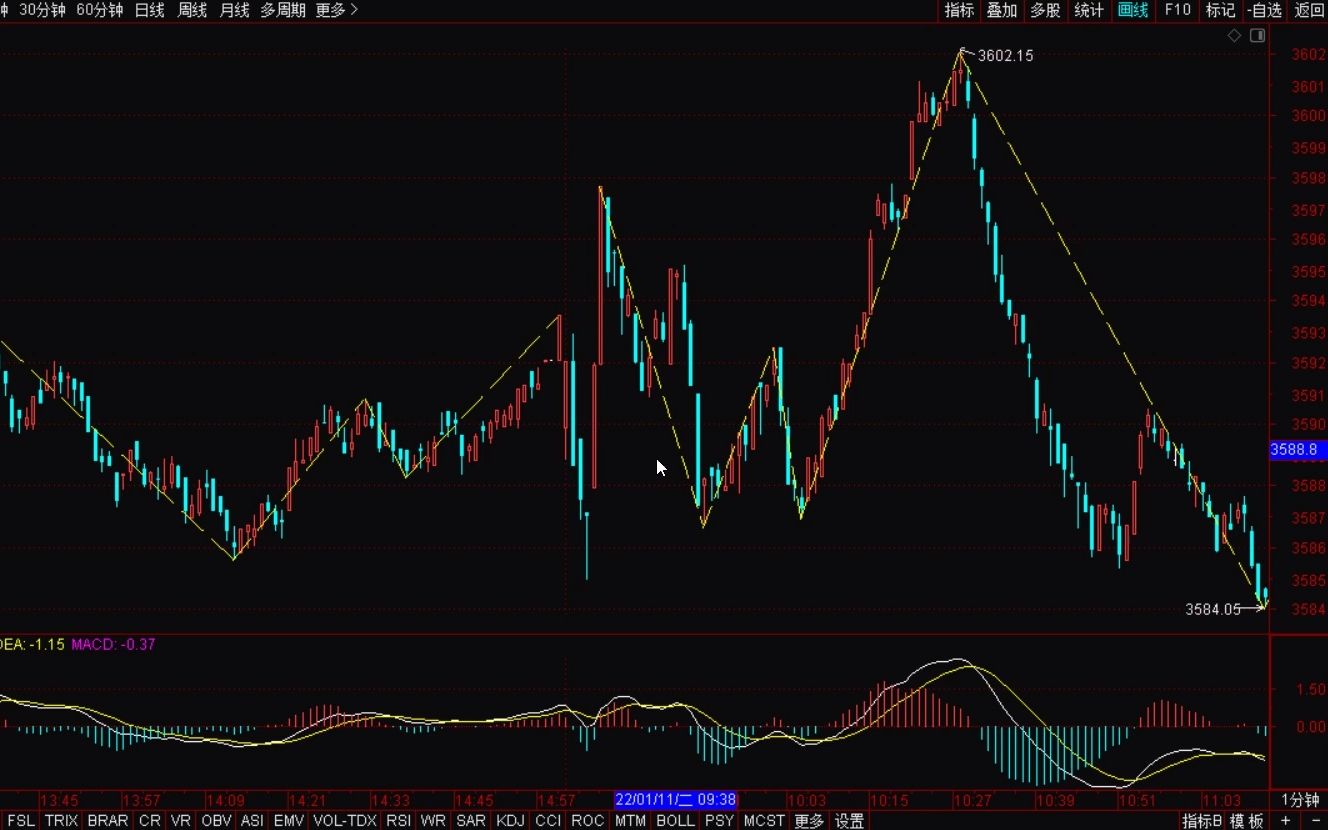
Task: Select the PSY indicator tab
Action: click(719, 821)
